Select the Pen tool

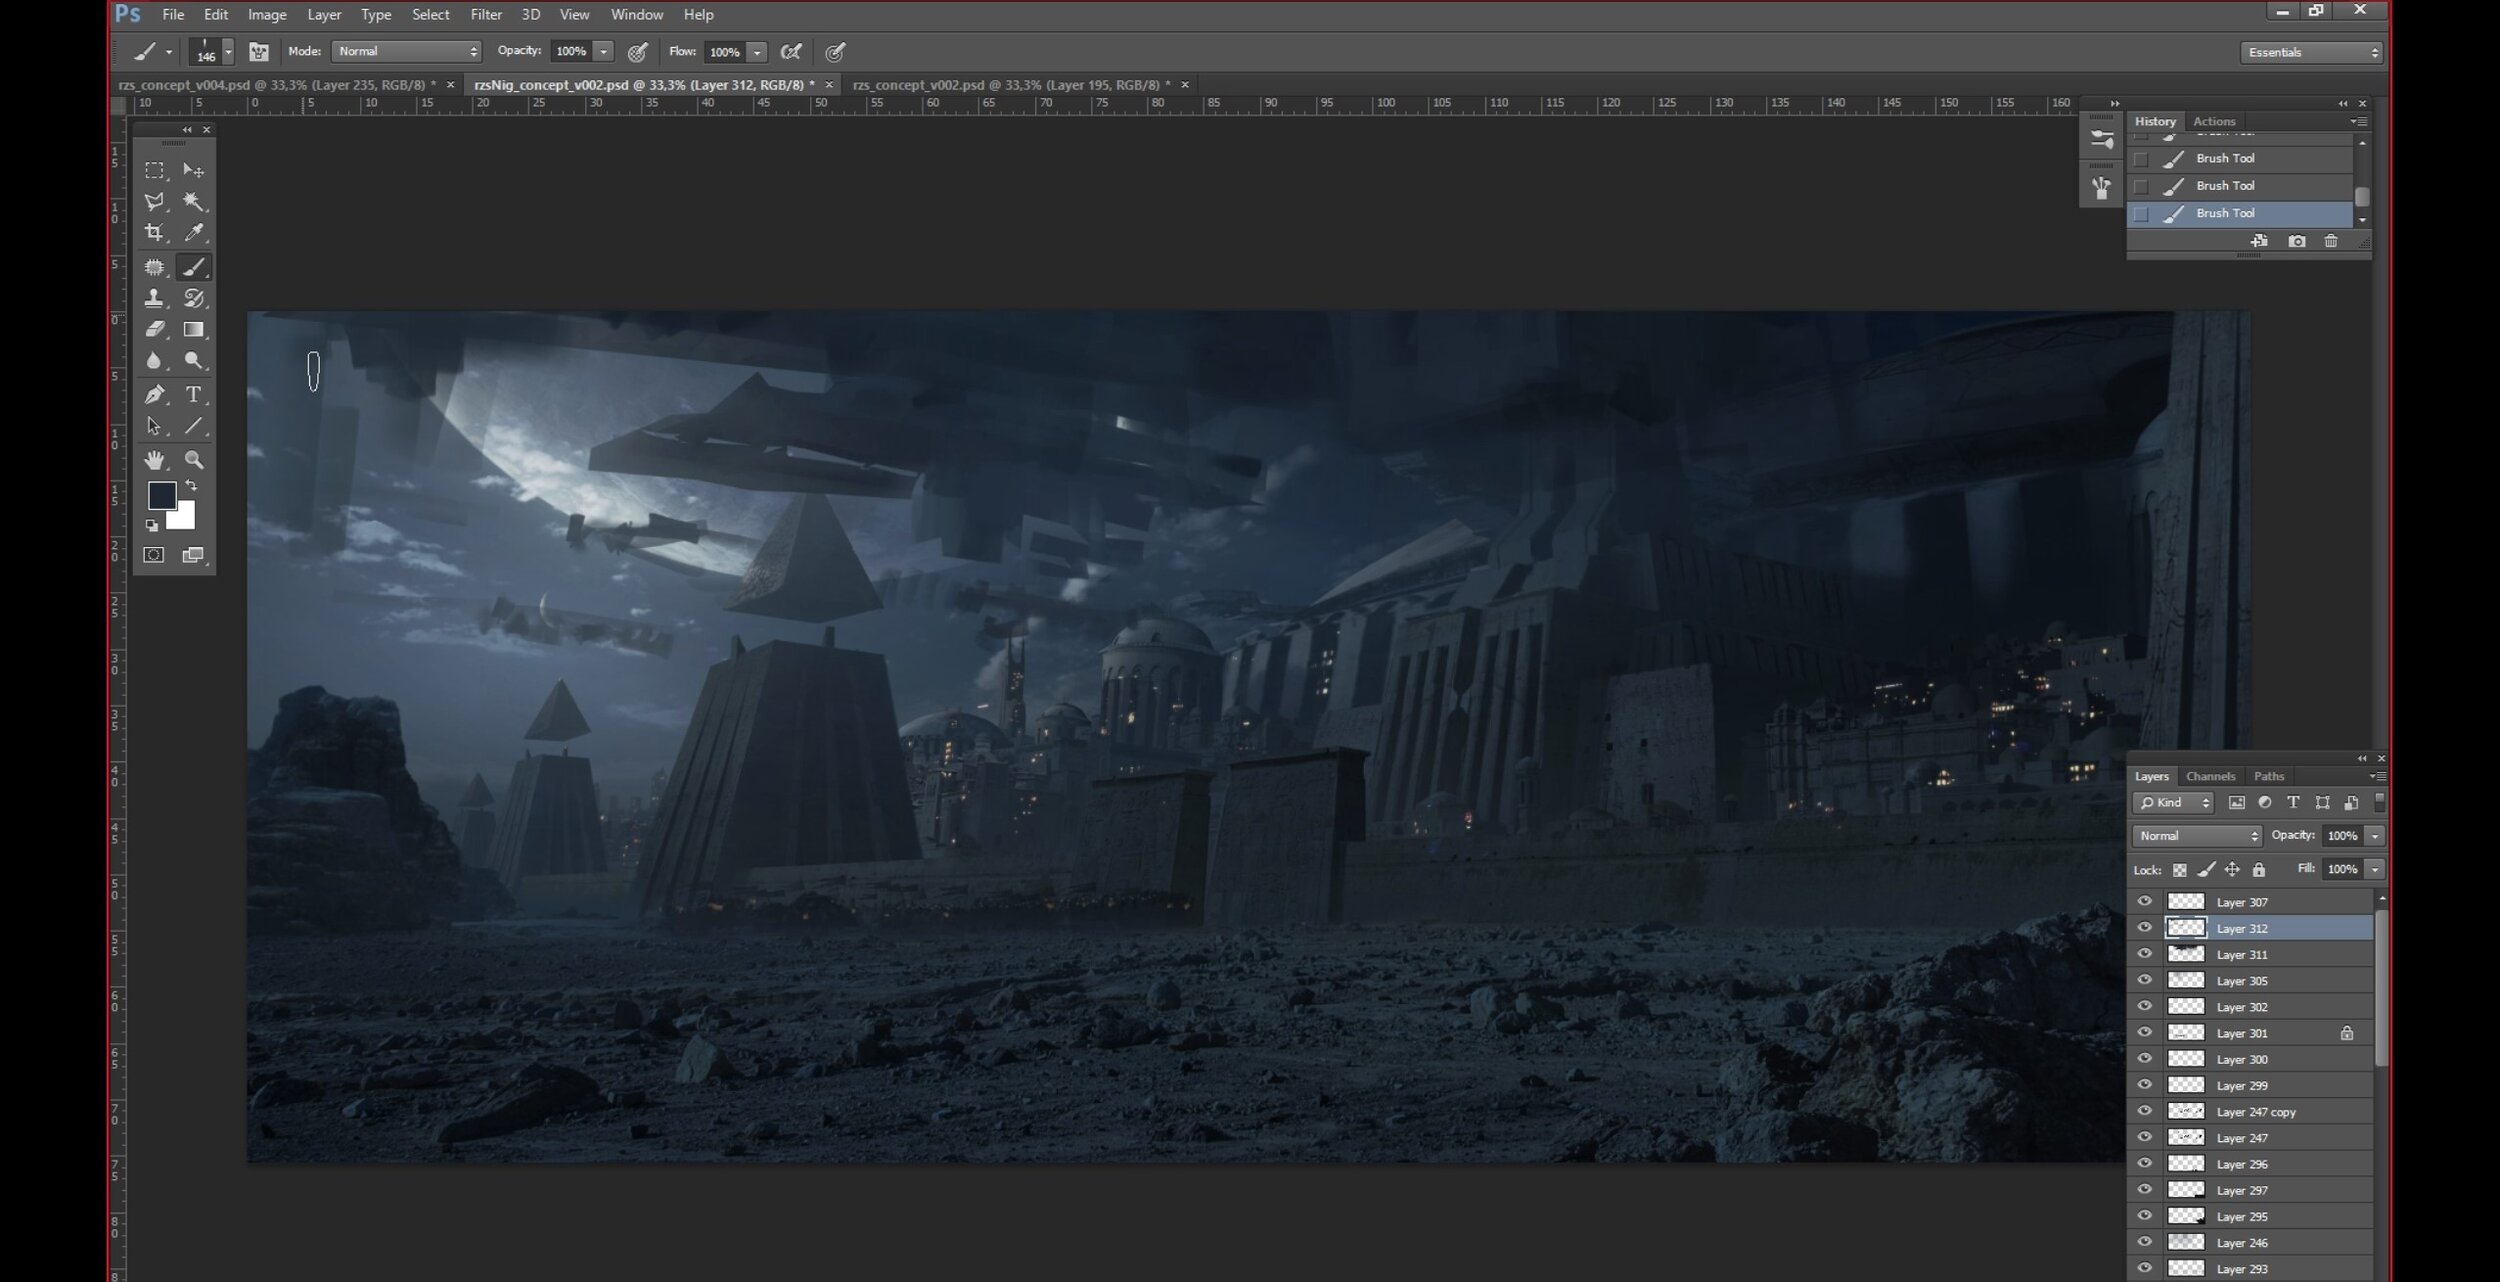point(154,394)
